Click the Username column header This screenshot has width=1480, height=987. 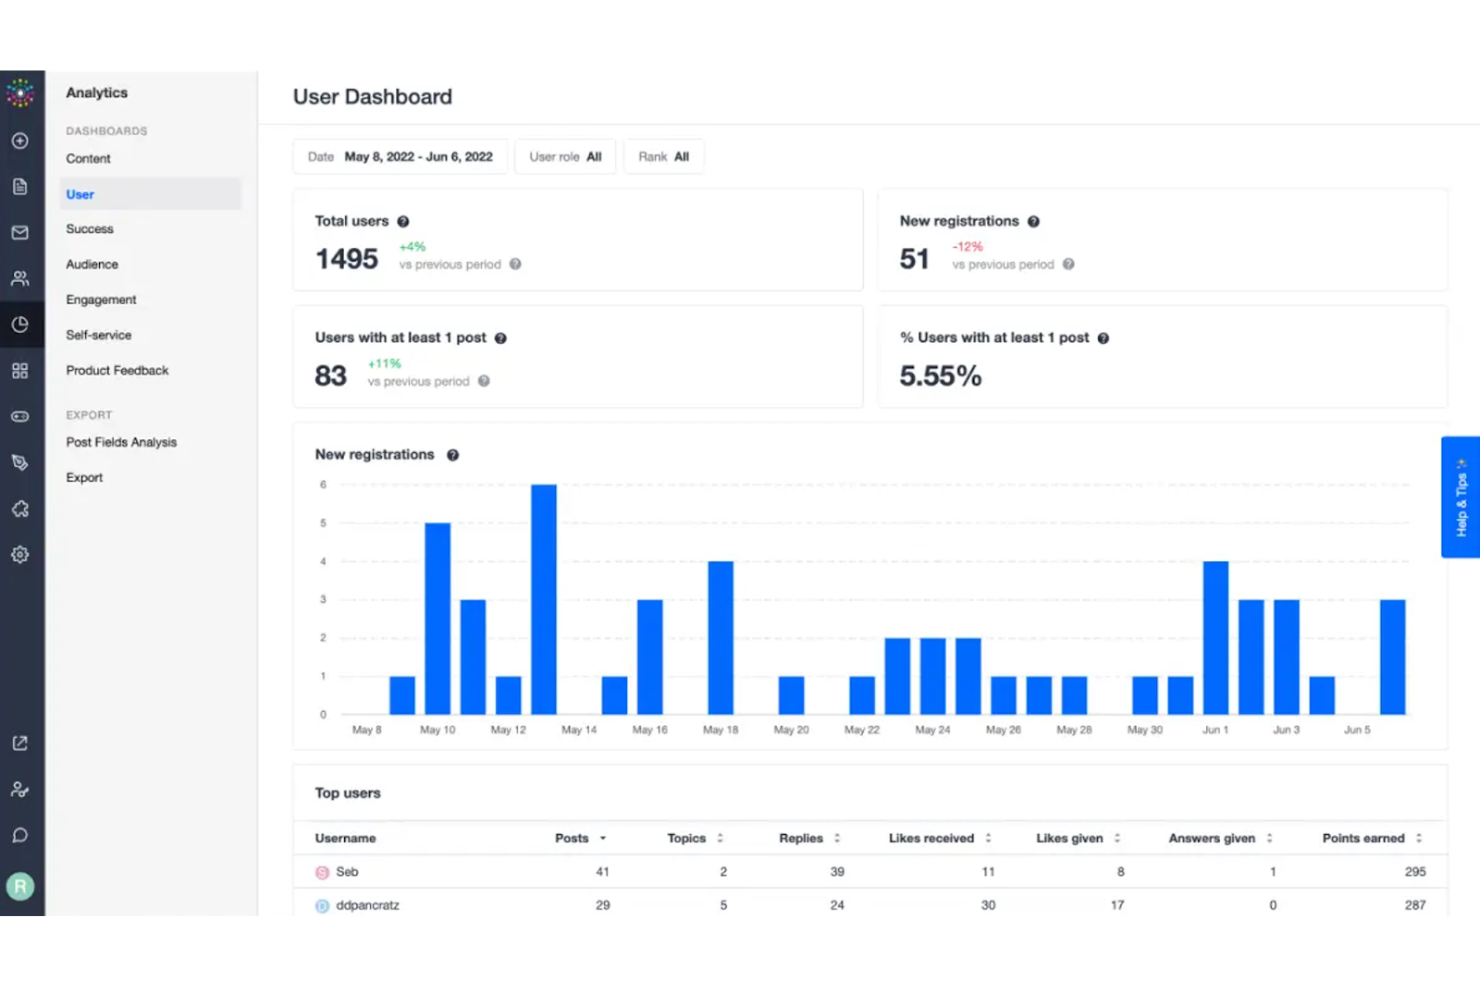tap(345, 839)
